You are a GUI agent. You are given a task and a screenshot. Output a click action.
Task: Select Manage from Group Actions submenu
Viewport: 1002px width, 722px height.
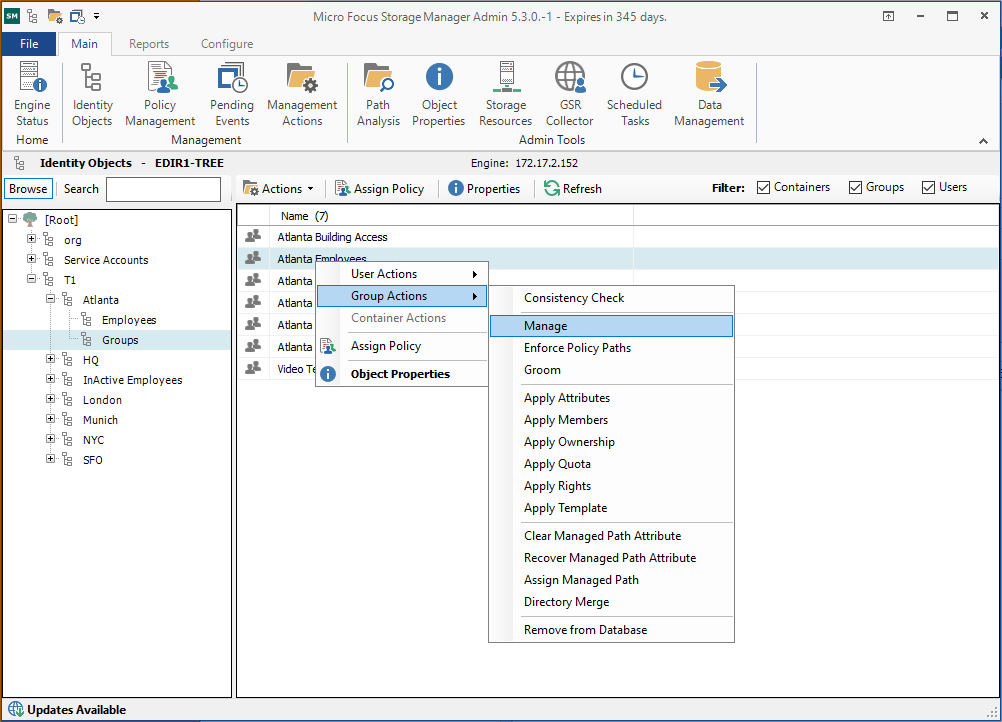611,326
